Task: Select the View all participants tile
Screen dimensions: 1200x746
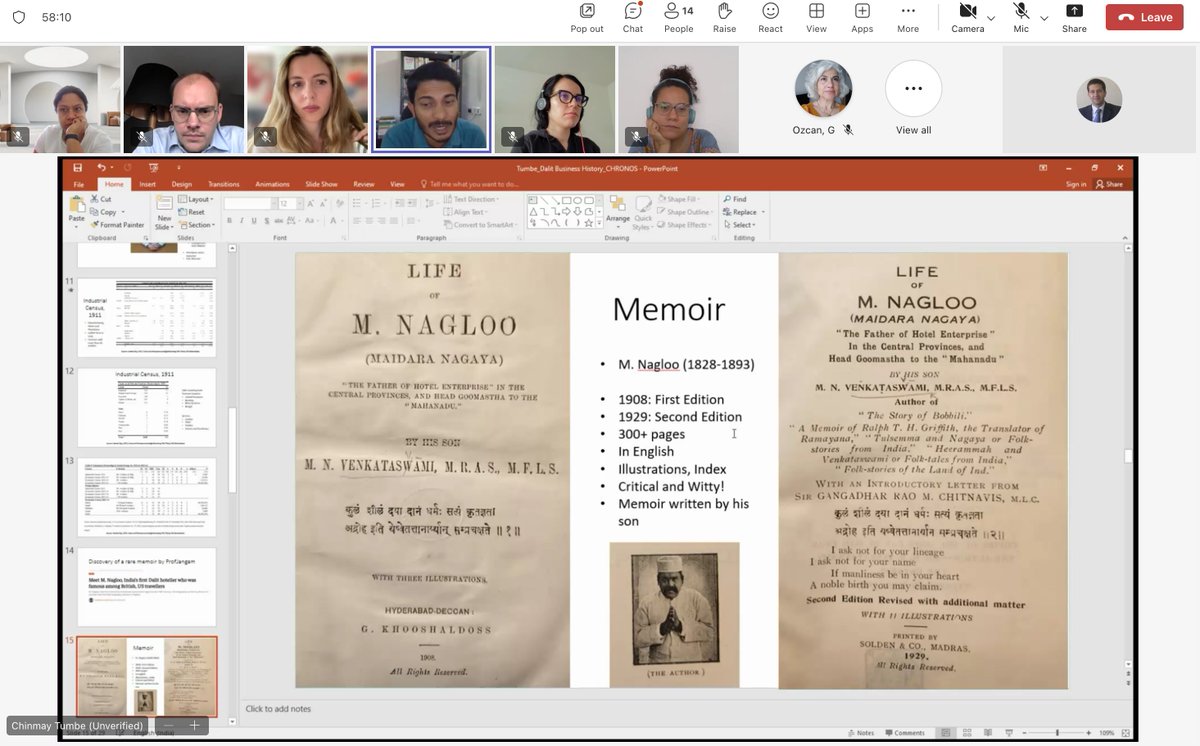Action: (x=913, y=98)
